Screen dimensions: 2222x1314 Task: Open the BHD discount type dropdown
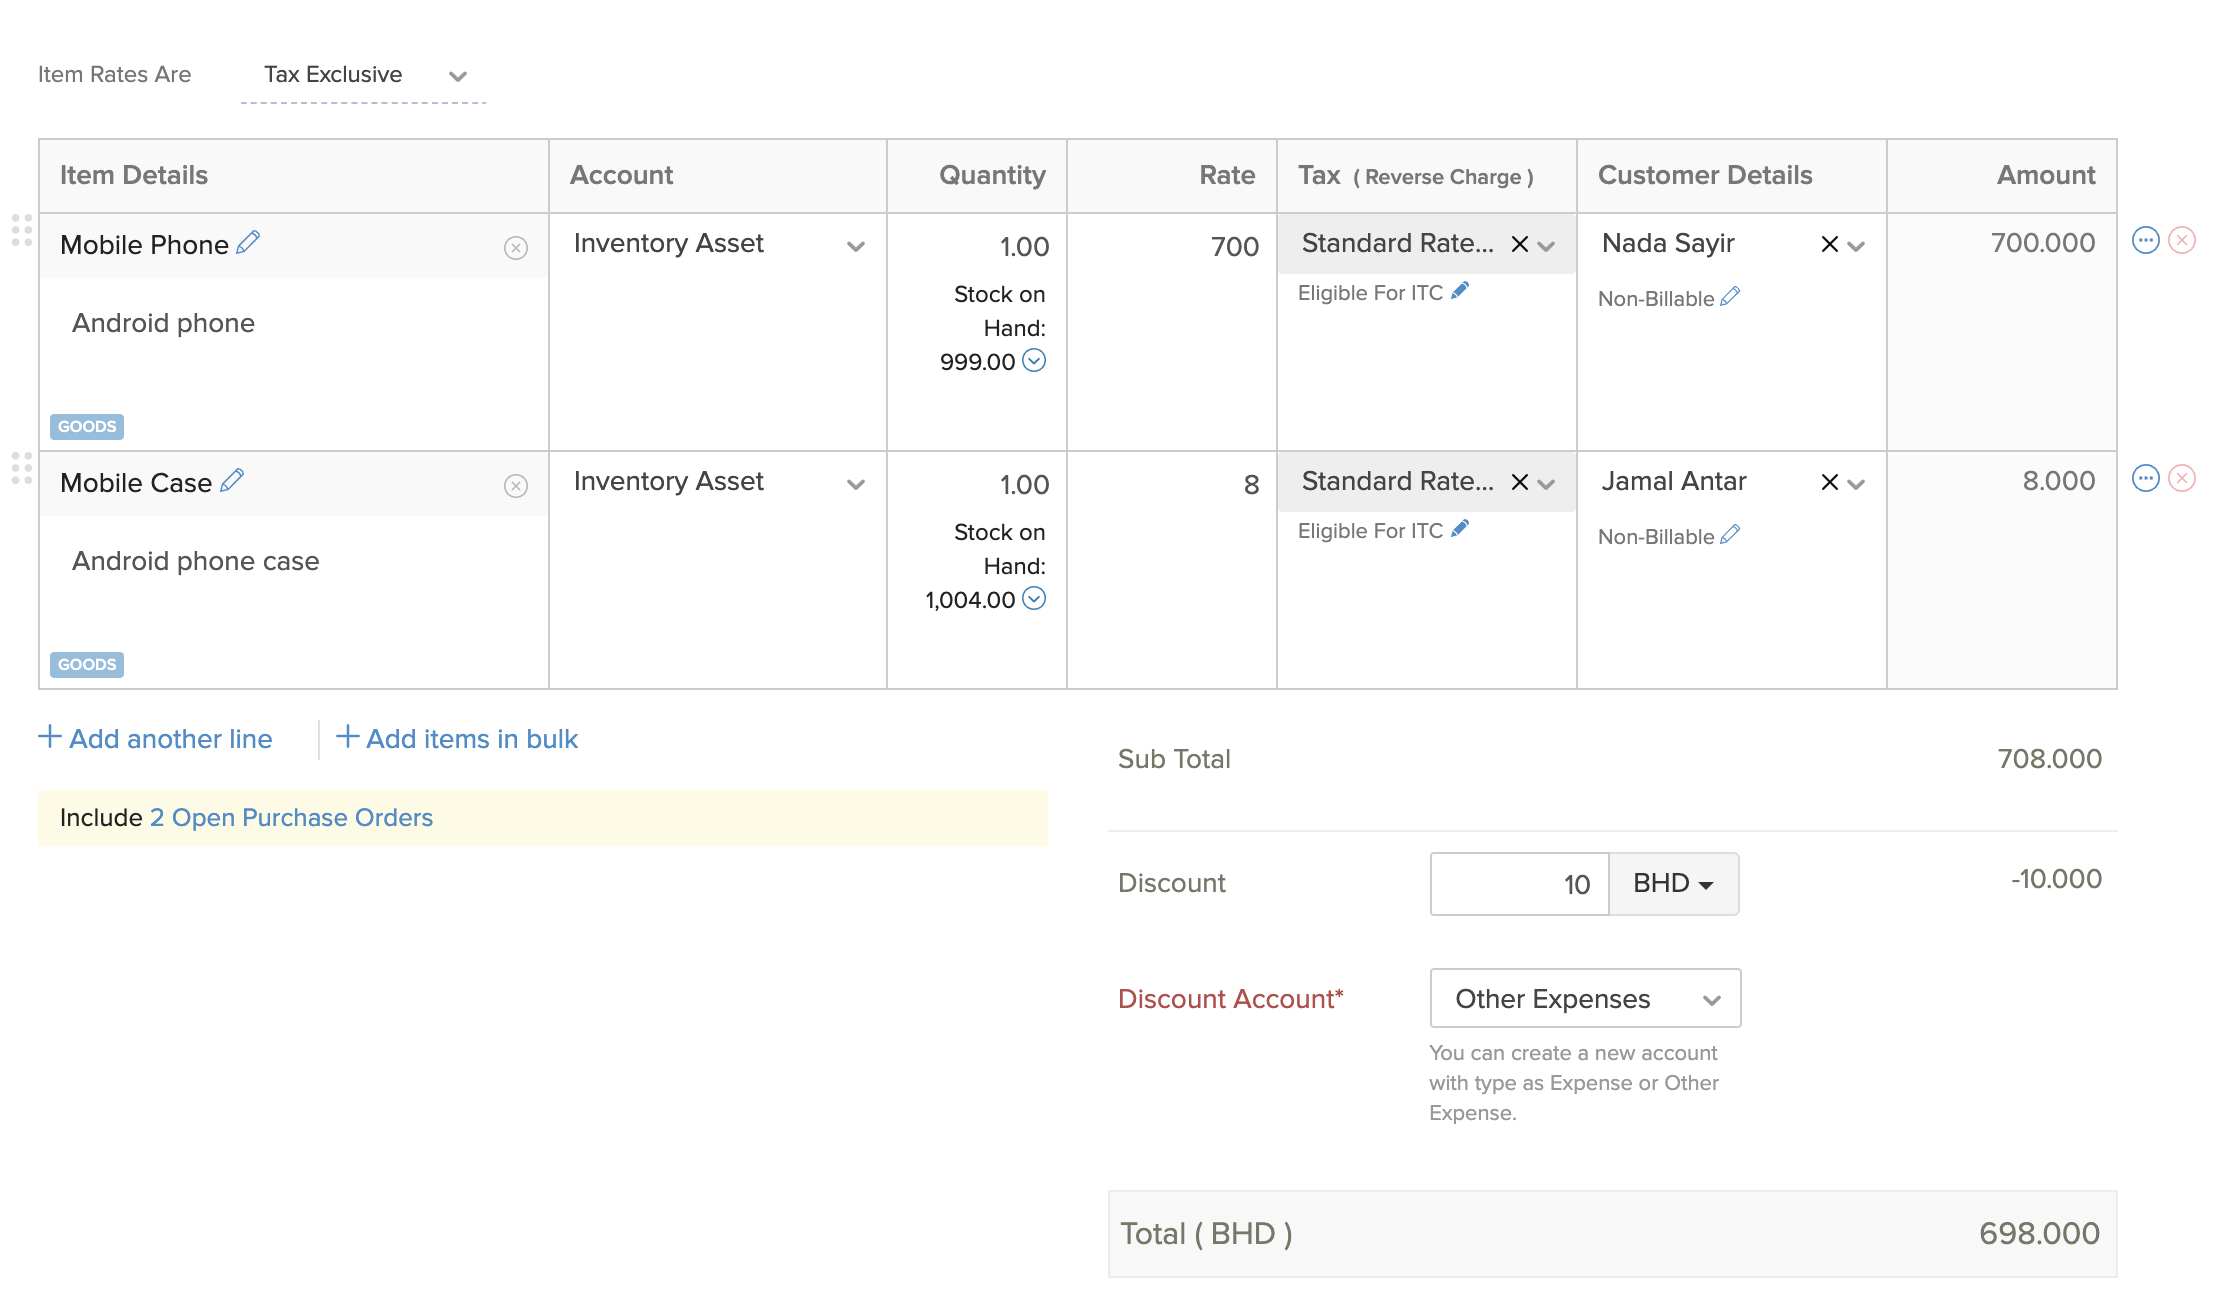(1673, 884)
